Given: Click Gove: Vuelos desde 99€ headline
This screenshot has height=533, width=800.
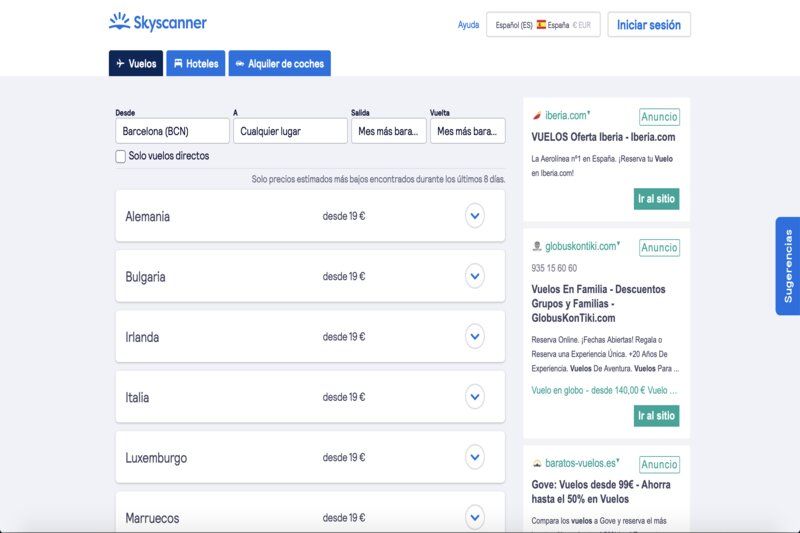Looking at the screenshot, I should tap(601, 492).
